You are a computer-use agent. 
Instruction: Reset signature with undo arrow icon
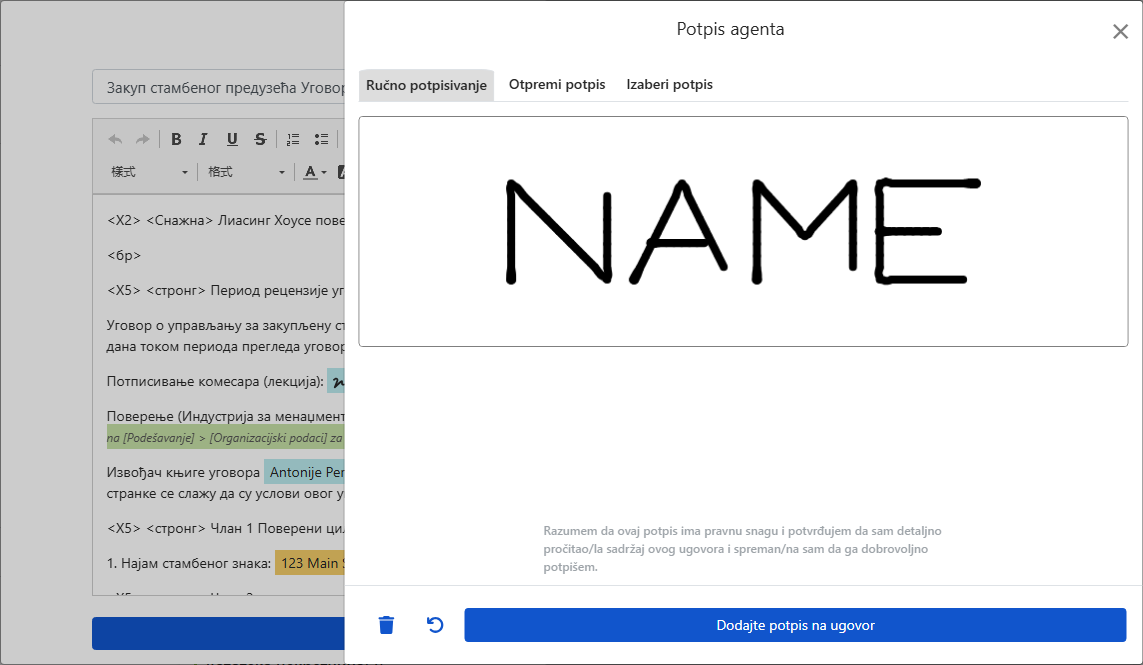(434, 625)
